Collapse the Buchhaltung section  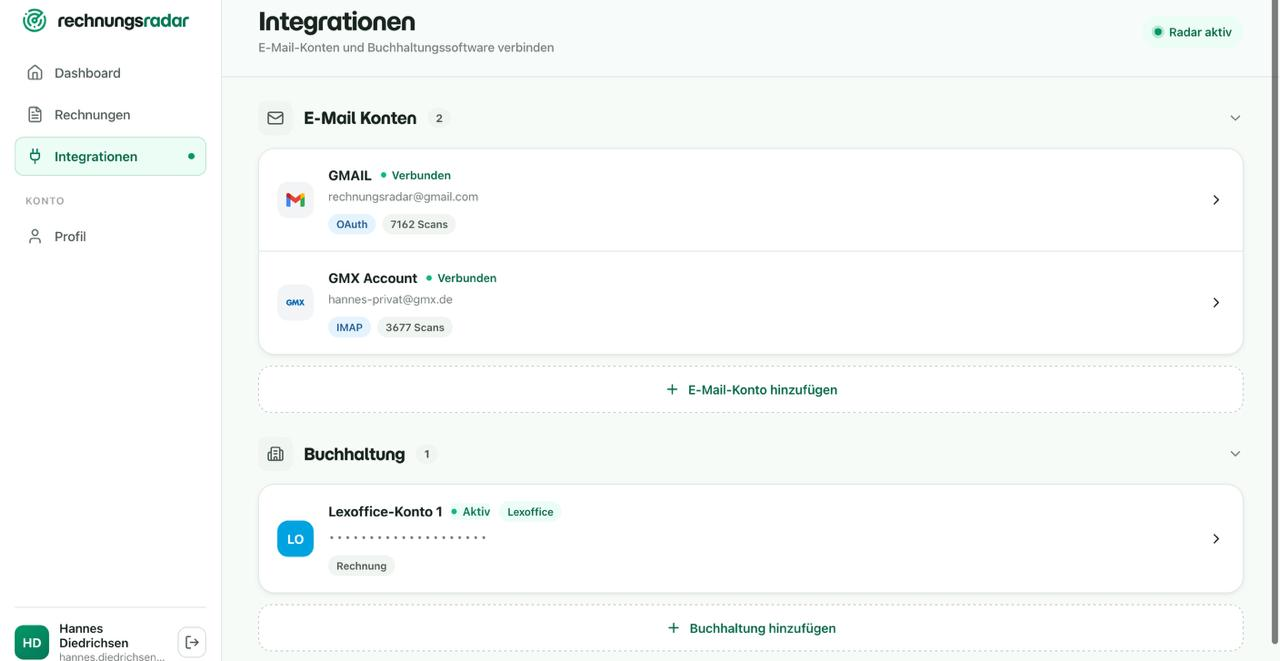click(1235, 454)
